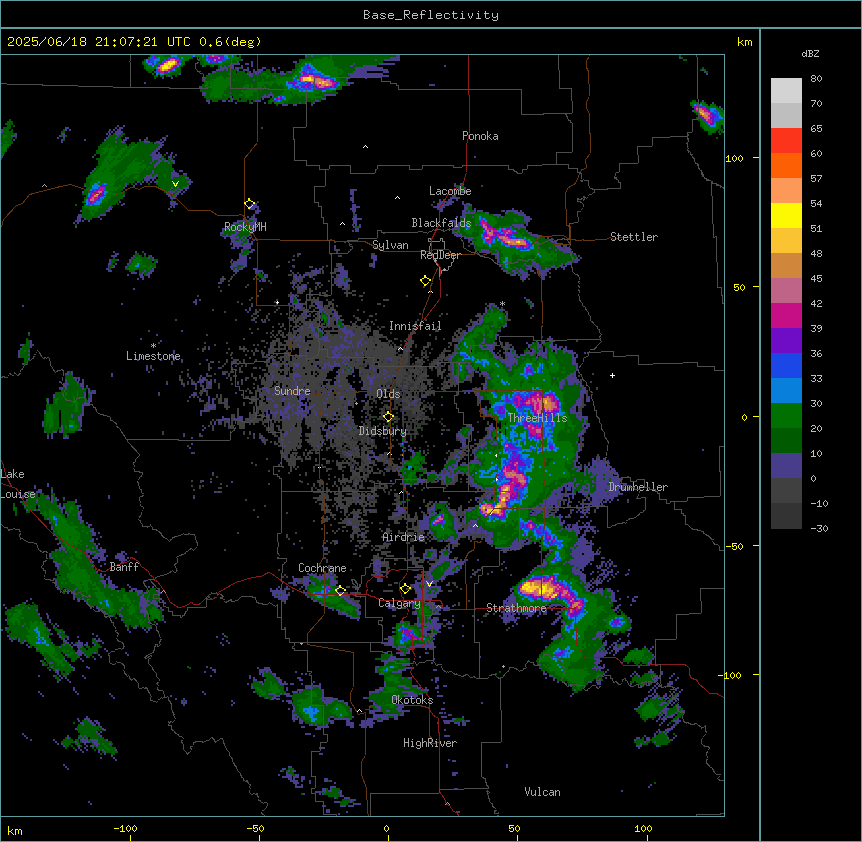The height and width of the screenshot is (842, 862).
Task: Click the km unit label at bottom left
Action: [x=15, y=830]
